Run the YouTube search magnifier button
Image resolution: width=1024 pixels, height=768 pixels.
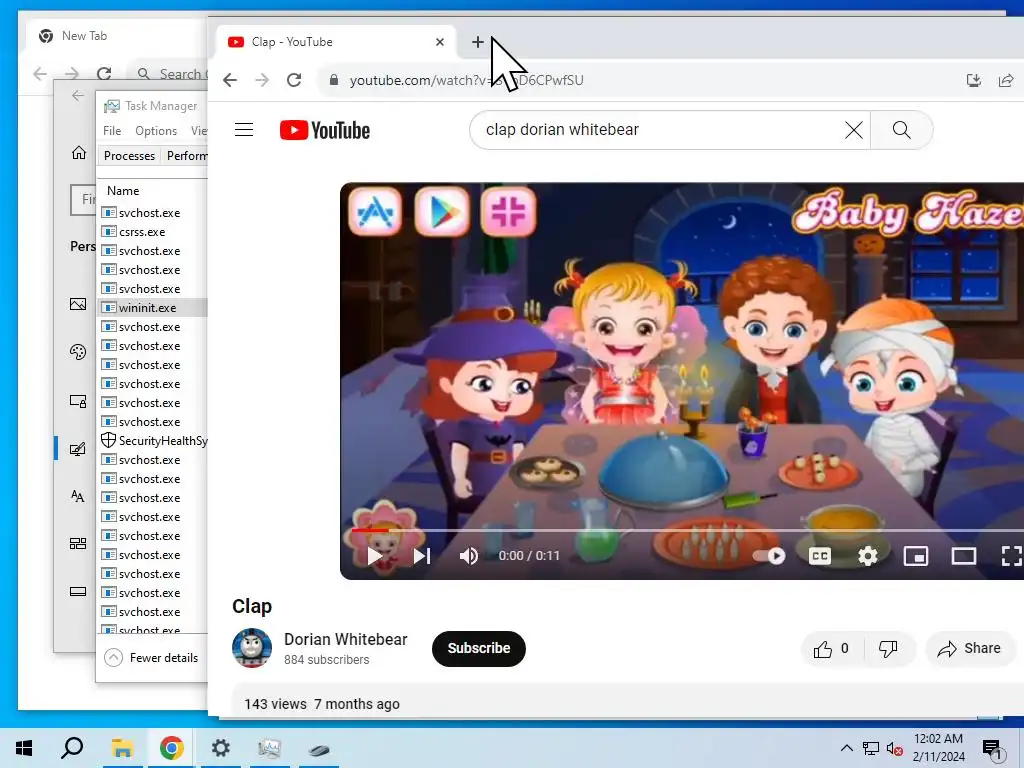coord(901,130)
